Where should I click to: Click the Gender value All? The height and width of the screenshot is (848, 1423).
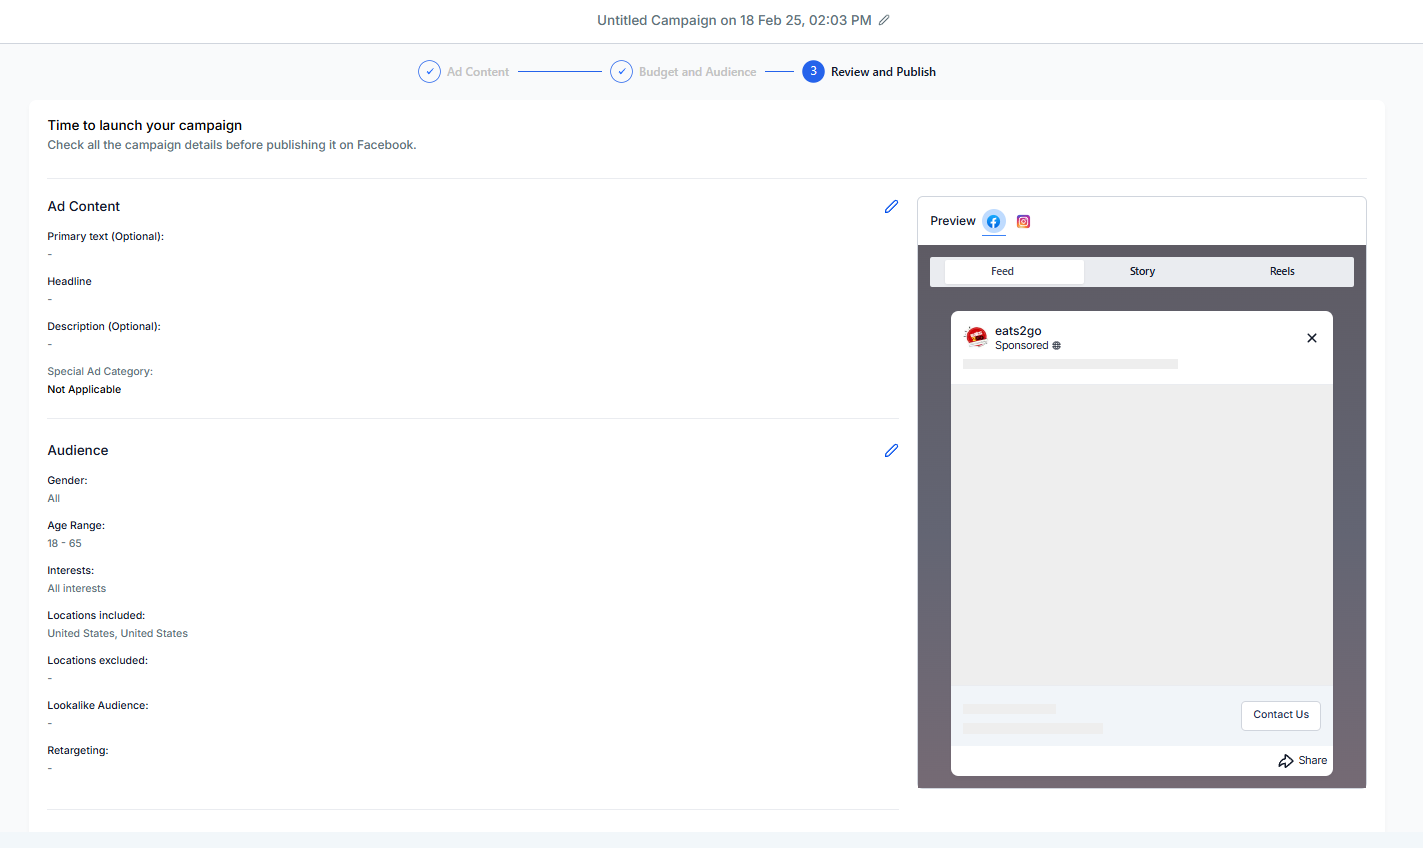pyautogui.click(x=54, y=499)
